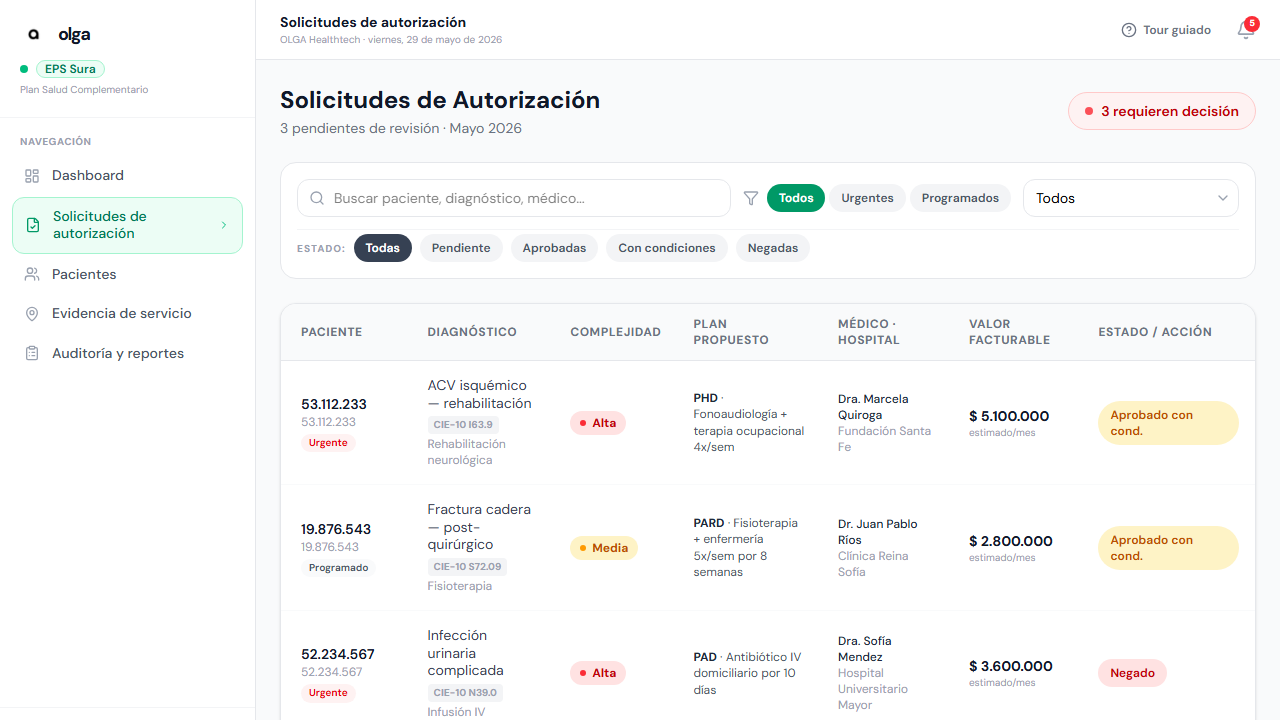Click the CIE-10 I63.9 code tag
1280x720 pixels.
pos(463,425)
